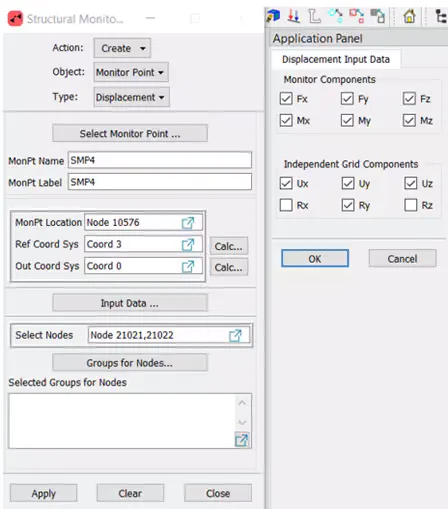
Task: Click the Apply button
Action: pos(43,493)
